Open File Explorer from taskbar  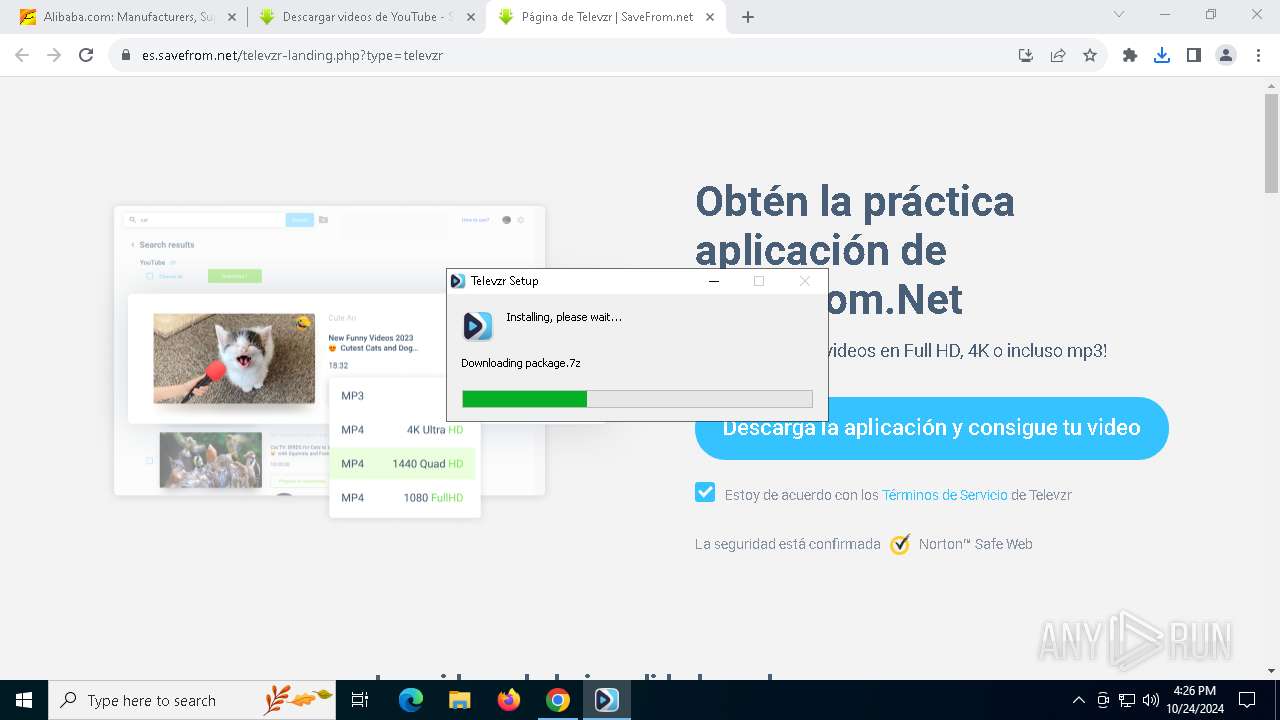(459, 700)
